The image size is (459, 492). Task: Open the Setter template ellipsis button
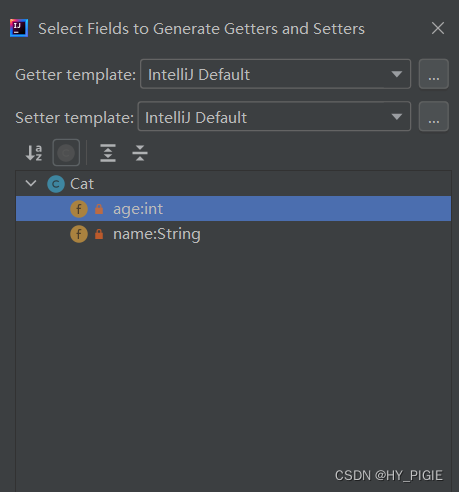click(434, 116)
